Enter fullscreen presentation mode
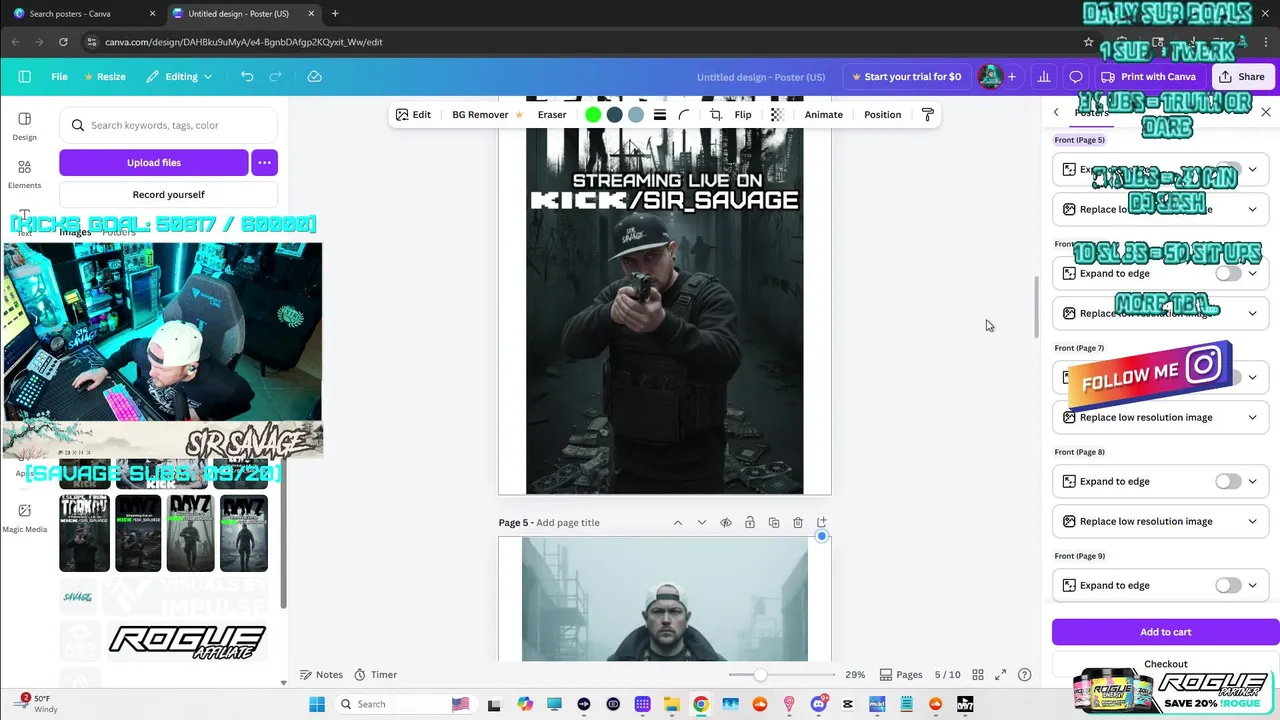1280x720 pixels. click(1001, 675)
